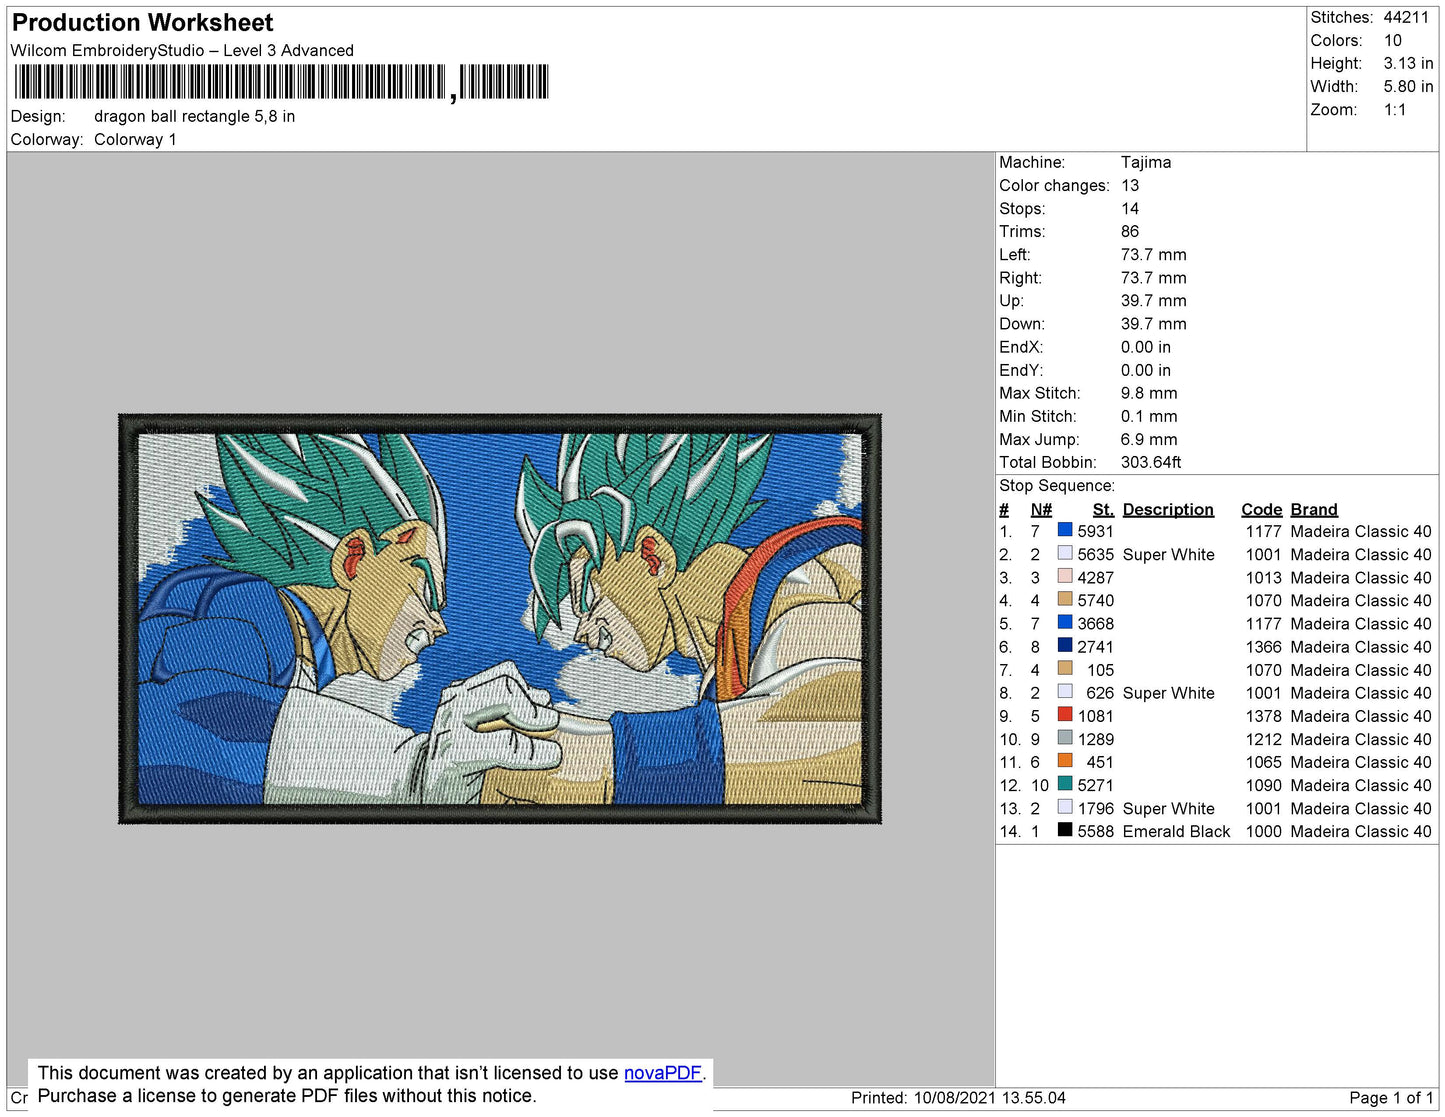
Task: Click the Brand column header
Action: (x=1313, y=509)
